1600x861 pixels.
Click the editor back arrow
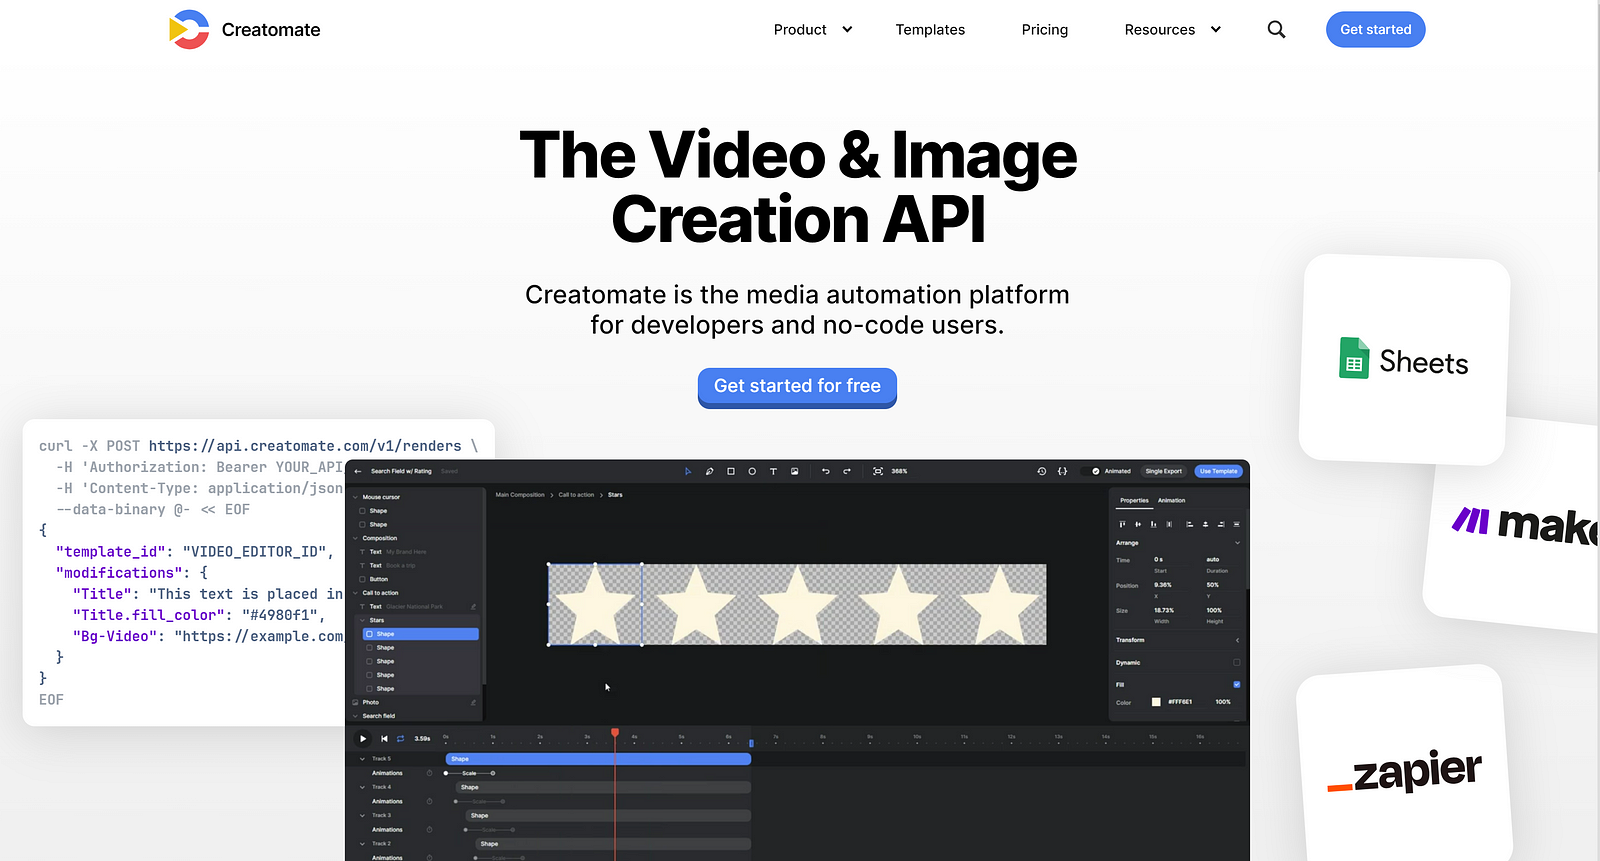coord(358,471)
